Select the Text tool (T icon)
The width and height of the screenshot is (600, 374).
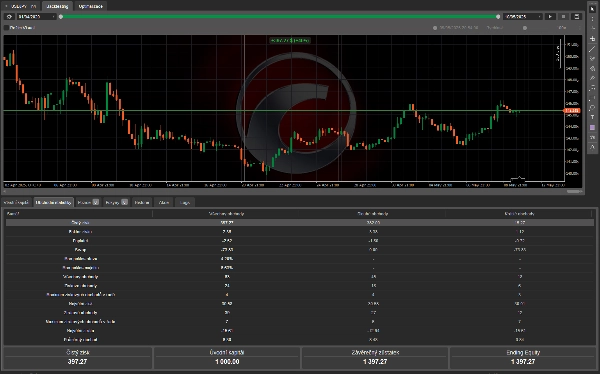[592, 118]
